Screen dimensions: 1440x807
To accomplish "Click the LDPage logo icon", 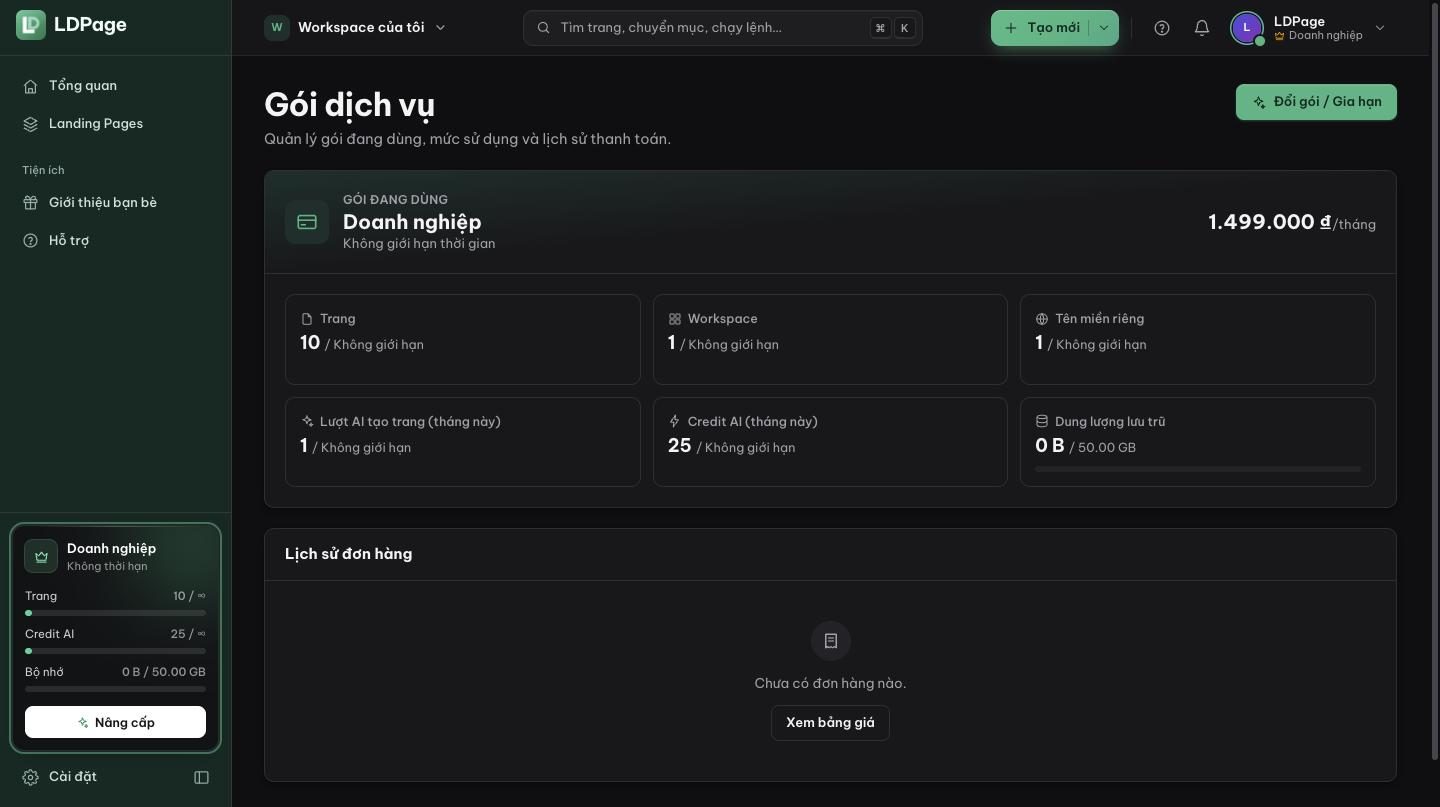I will (x=31, y=25).
